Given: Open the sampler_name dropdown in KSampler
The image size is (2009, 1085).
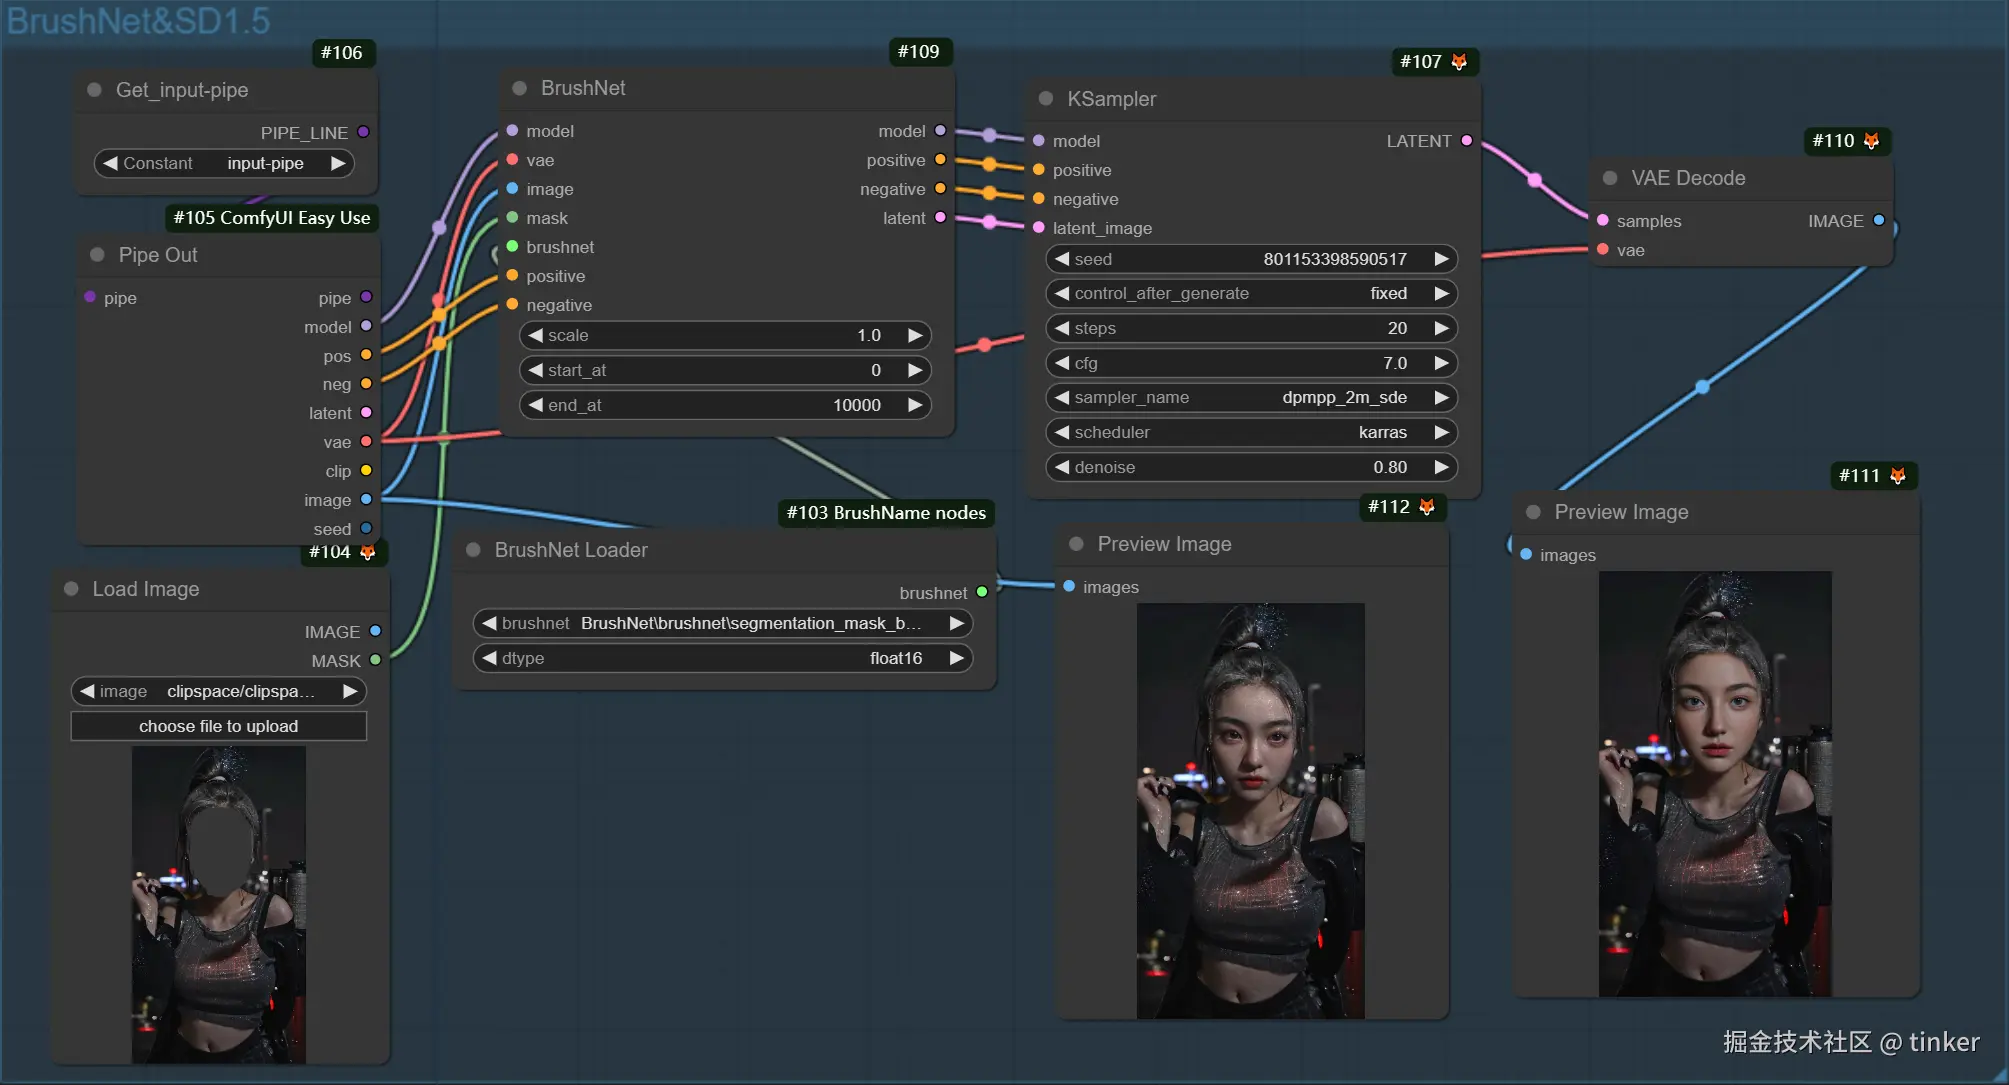Looking at the screenshot, I should pos(1250,398).
